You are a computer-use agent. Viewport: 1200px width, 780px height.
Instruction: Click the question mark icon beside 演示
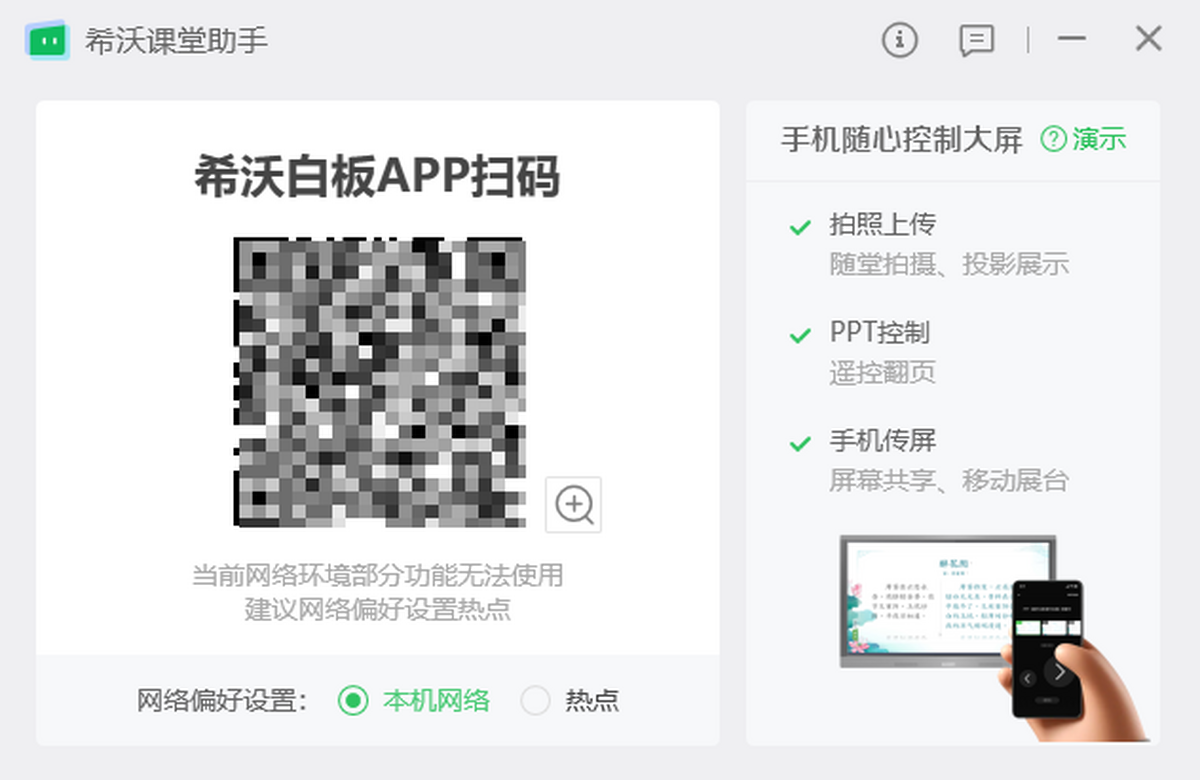point(1054,139)
